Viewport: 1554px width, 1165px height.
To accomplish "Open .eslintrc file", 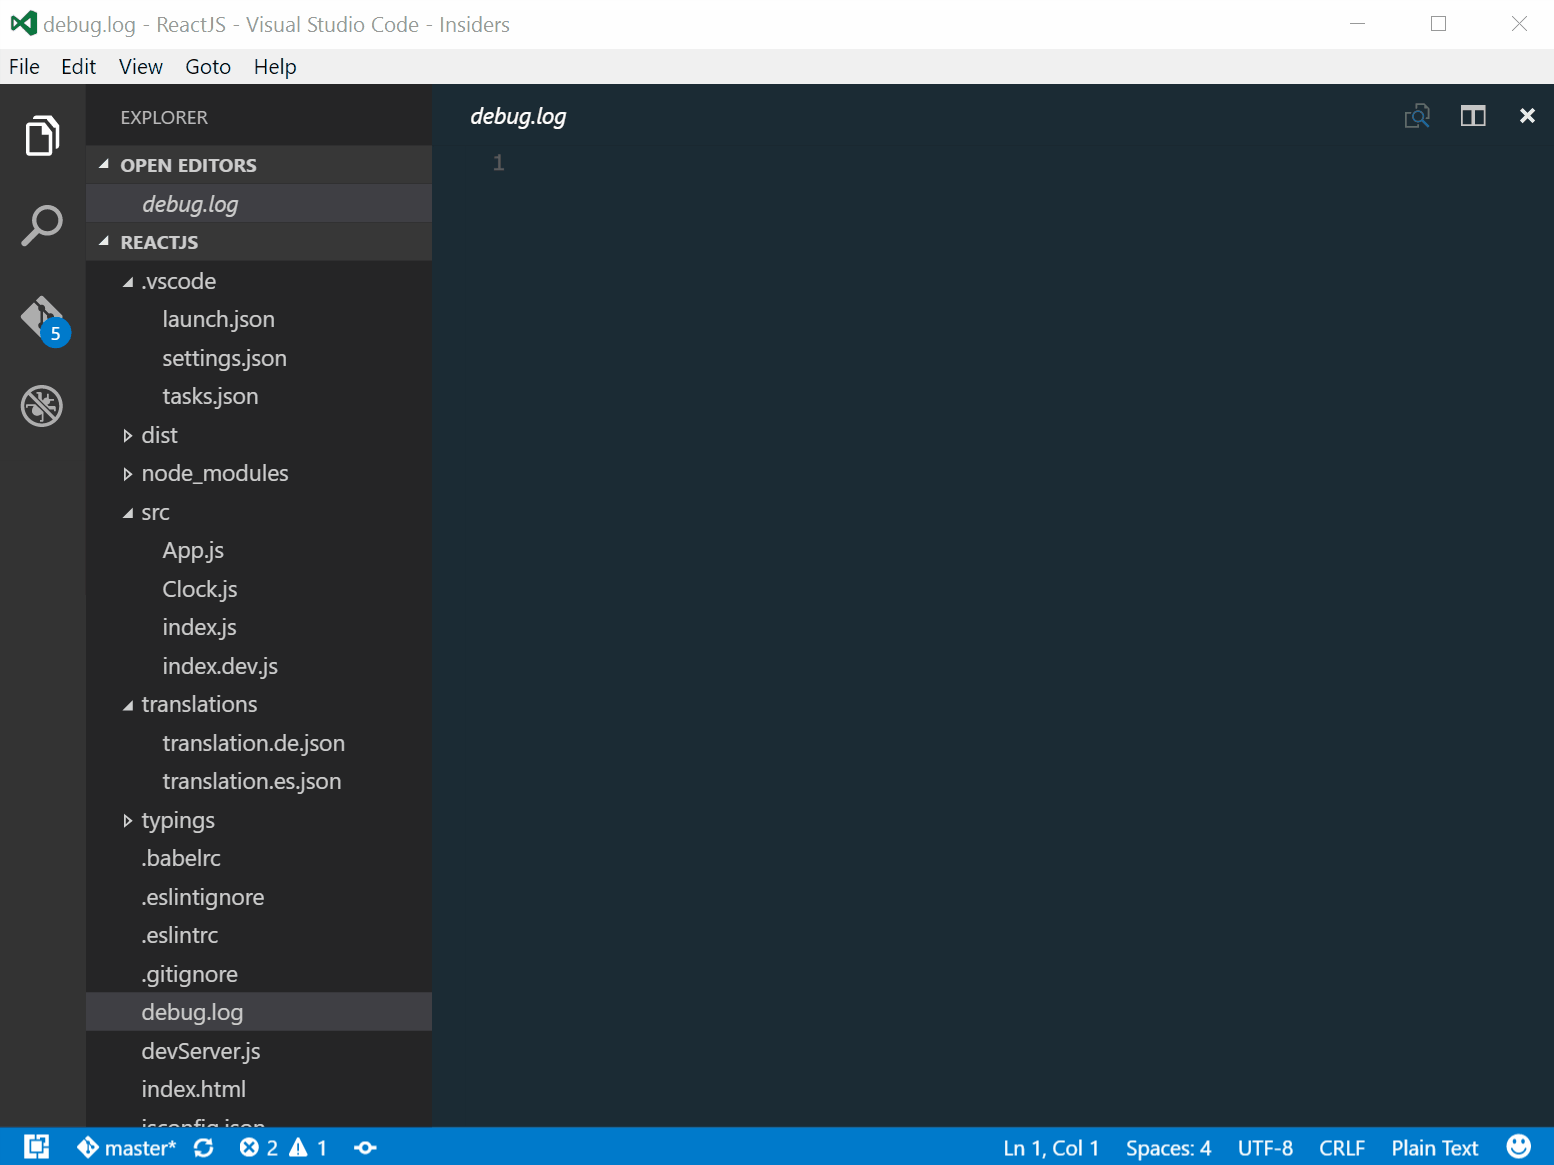I will point(259,935).
